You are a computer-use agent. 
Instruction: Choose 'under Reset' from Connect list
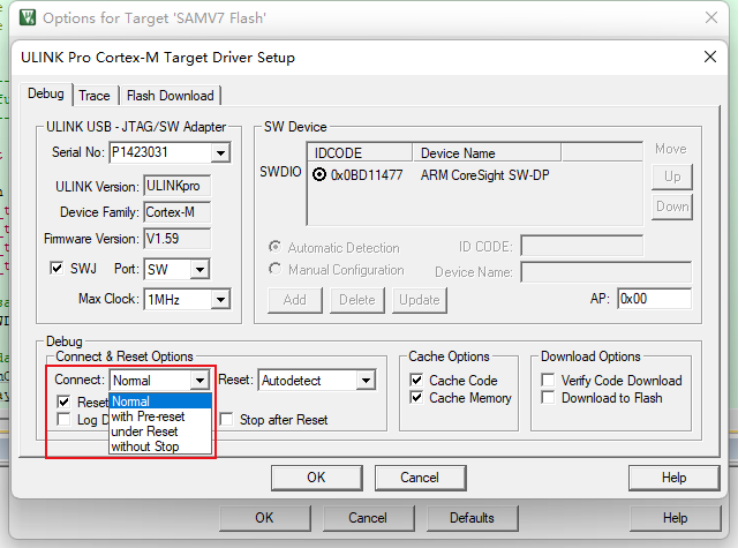[x=144, y=431]
